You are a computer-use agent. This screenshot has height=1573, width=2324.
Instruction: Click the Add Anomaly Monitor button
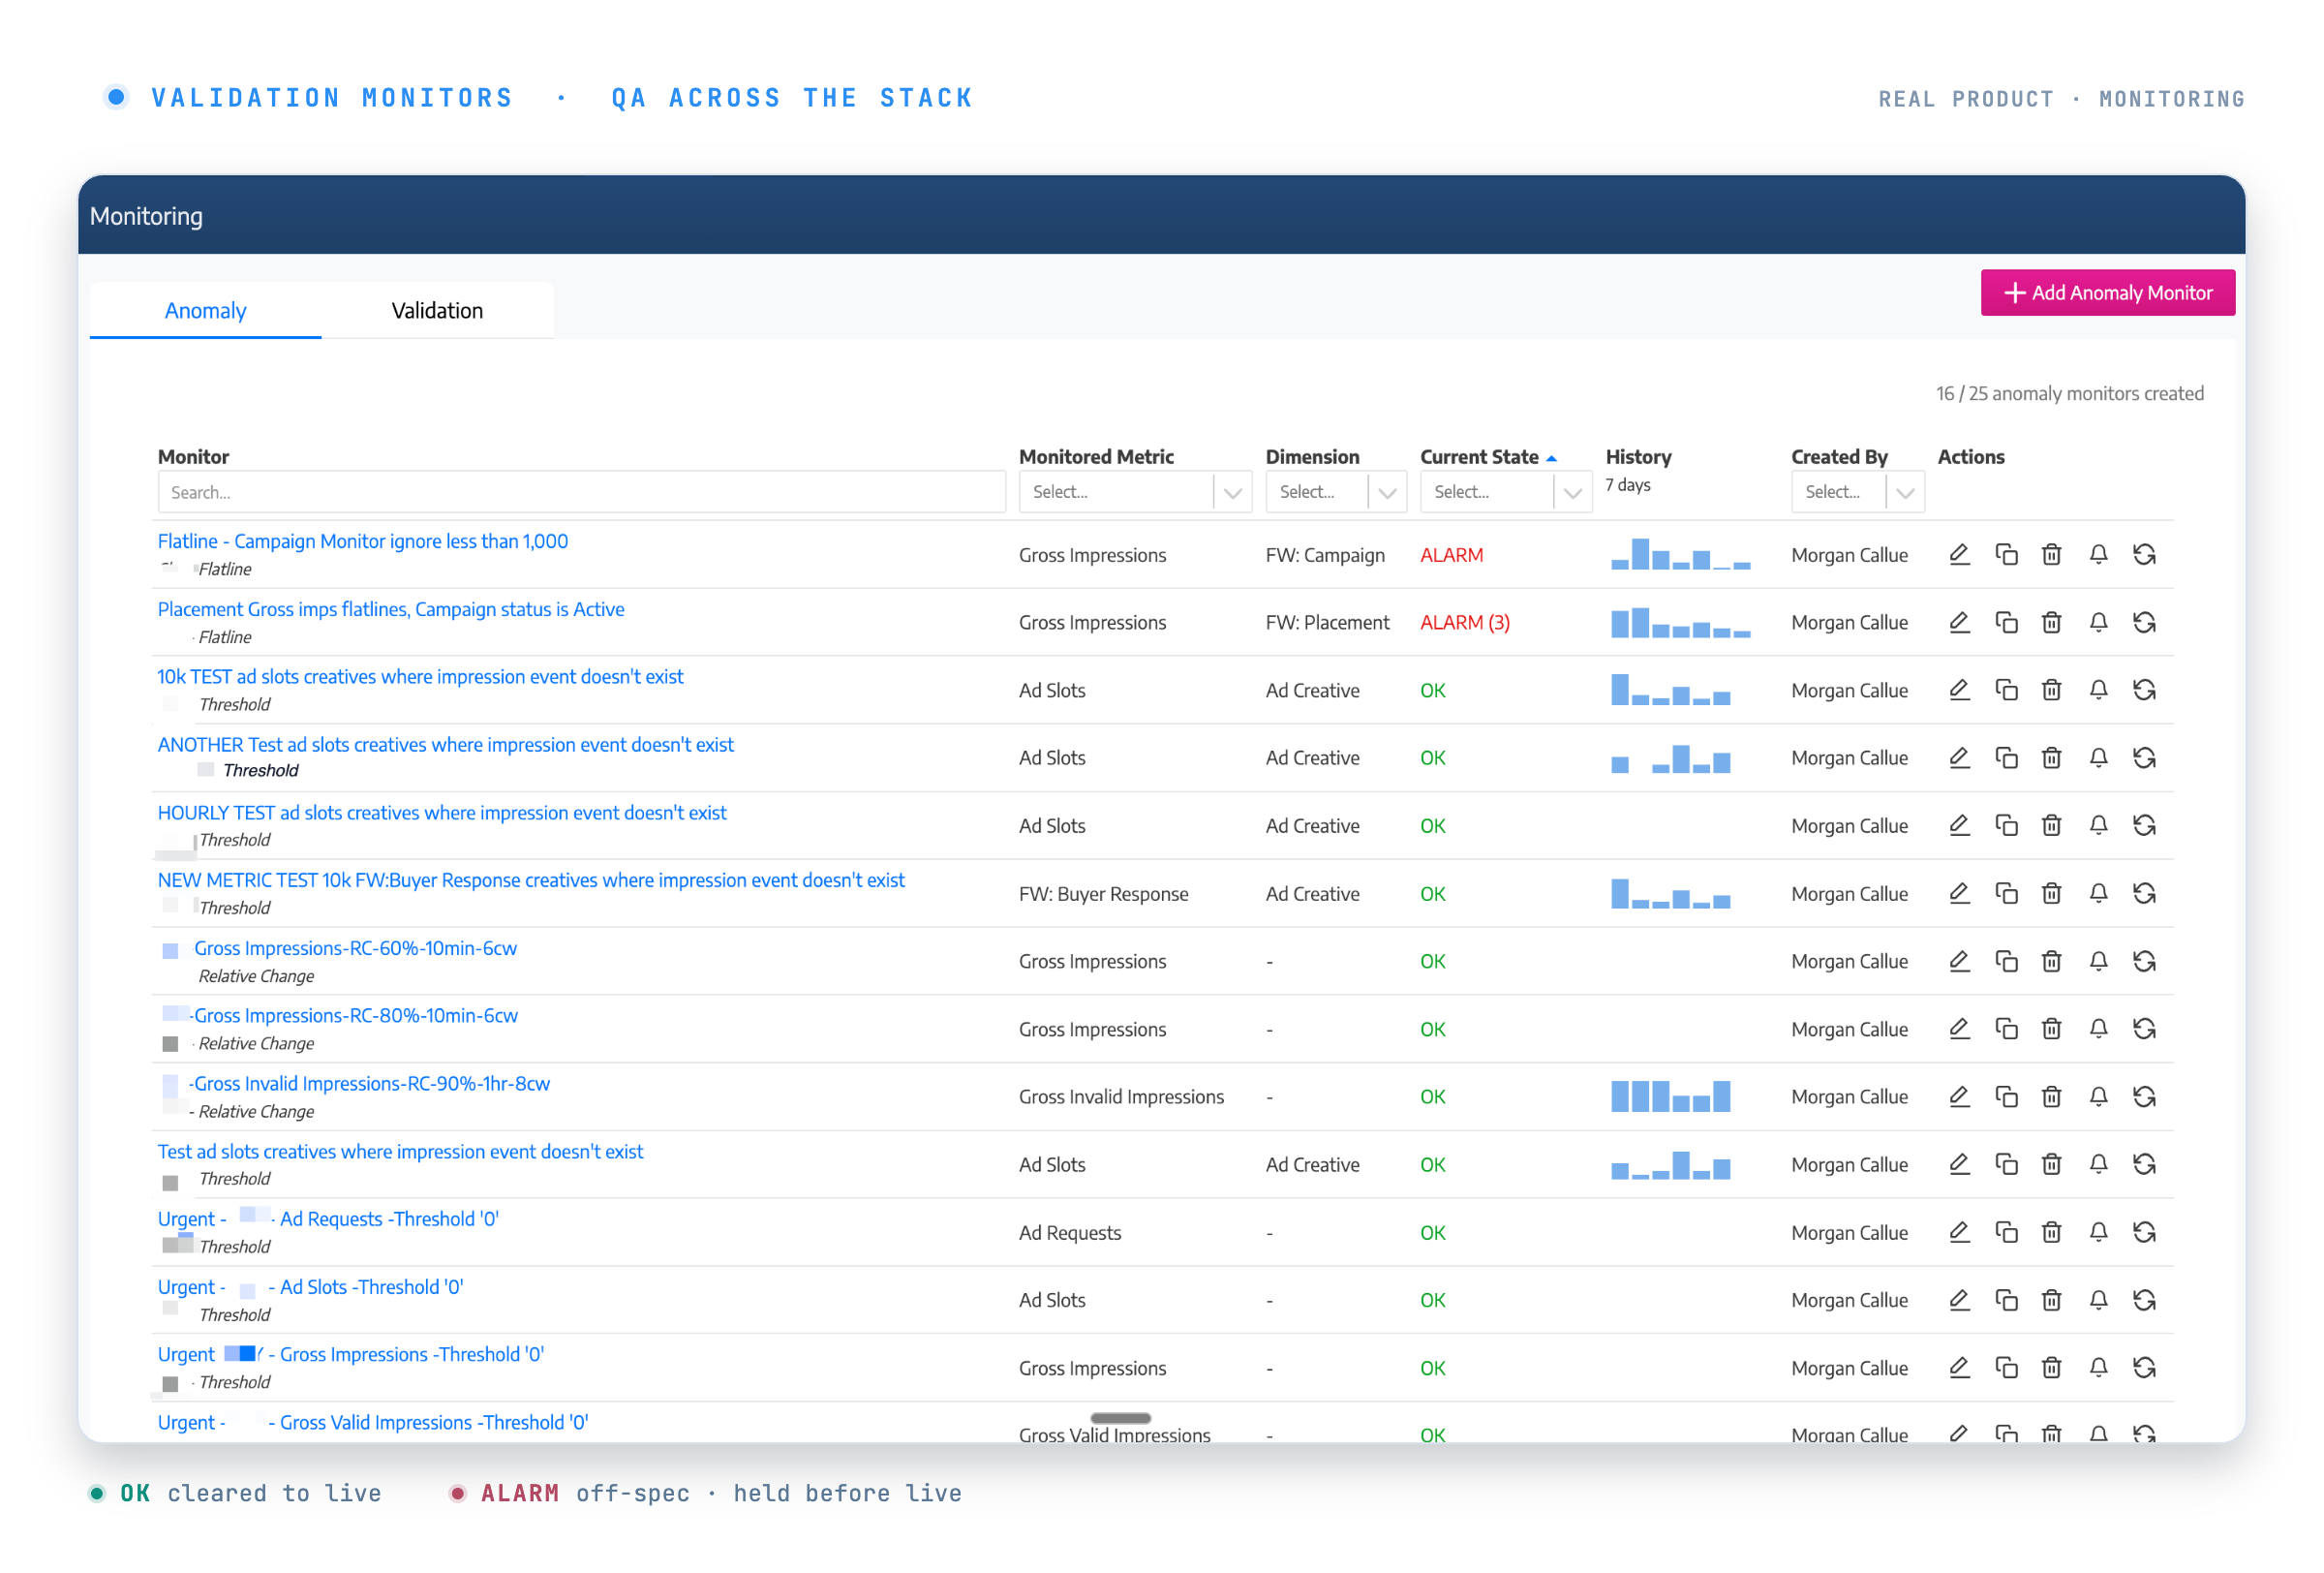pyautogui.click(x=2107, y=293)
